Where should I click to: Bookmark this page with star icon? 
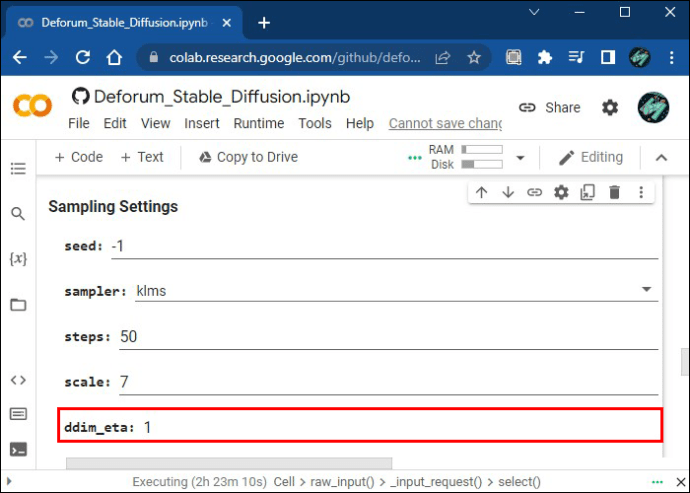[474, 57]
